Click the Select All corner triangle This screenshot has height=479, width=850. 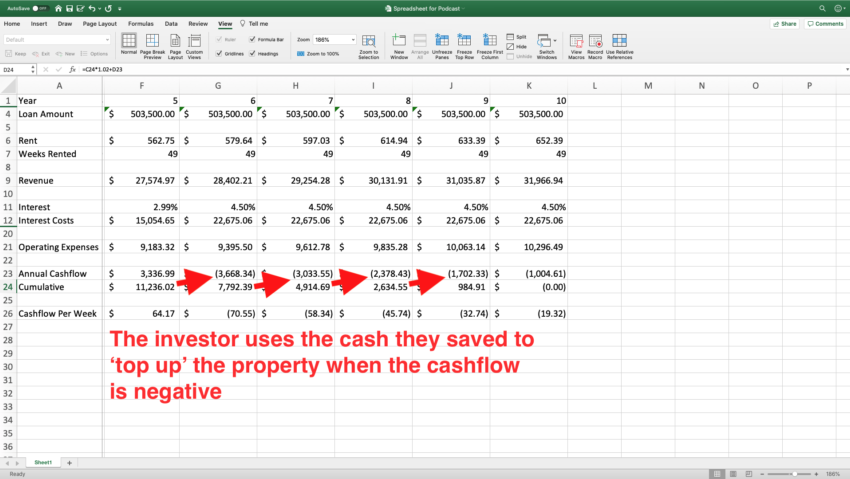(8, 86)
